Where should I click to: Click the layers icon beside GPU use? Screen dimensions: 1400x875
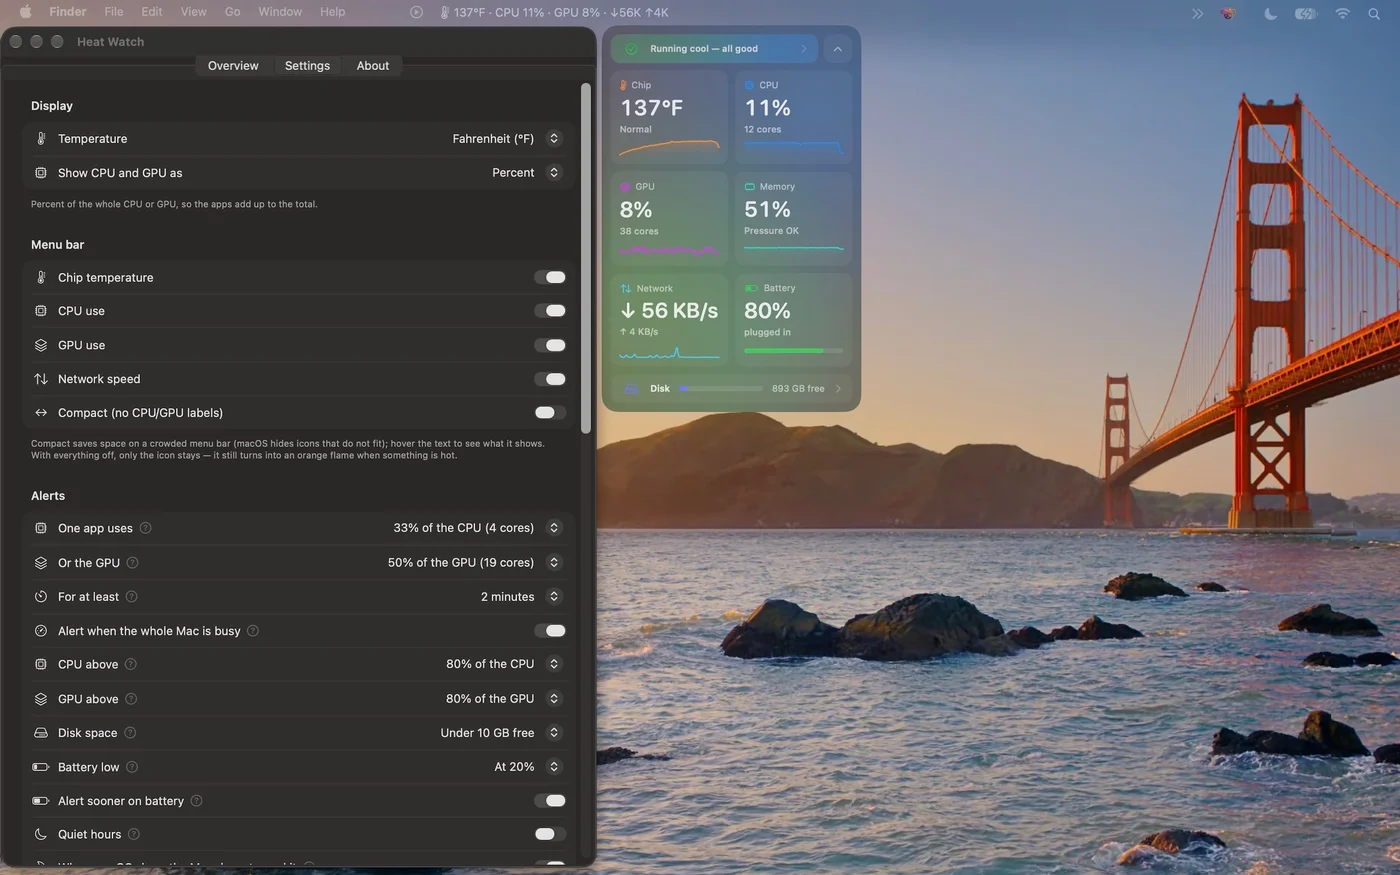click(x=41, y=345)
